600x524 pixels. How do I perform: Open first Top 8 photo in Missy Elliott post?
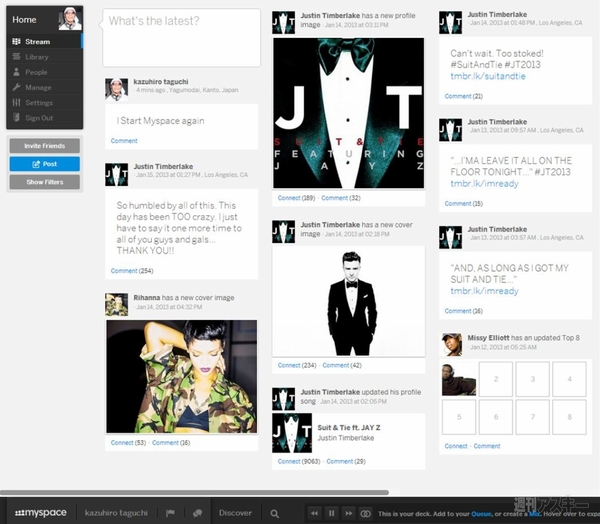pyautogui.click(x=459, y=379)
